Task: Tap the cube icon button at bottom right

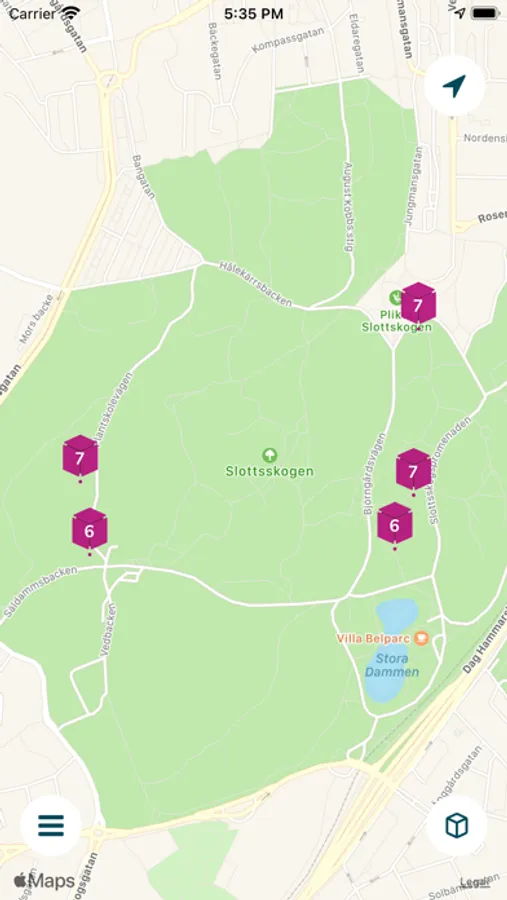Action: pos(456,825)
